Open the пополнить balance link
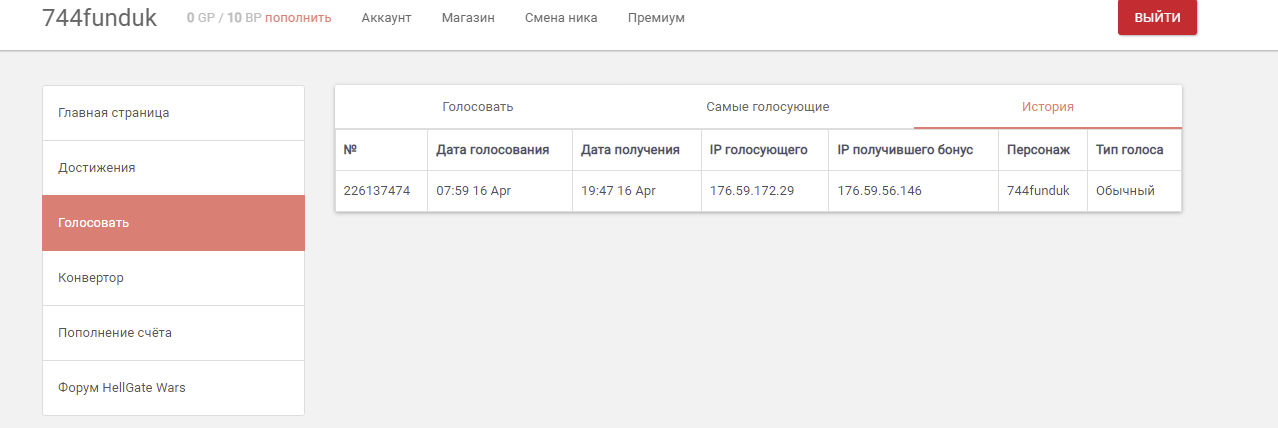 298,18
